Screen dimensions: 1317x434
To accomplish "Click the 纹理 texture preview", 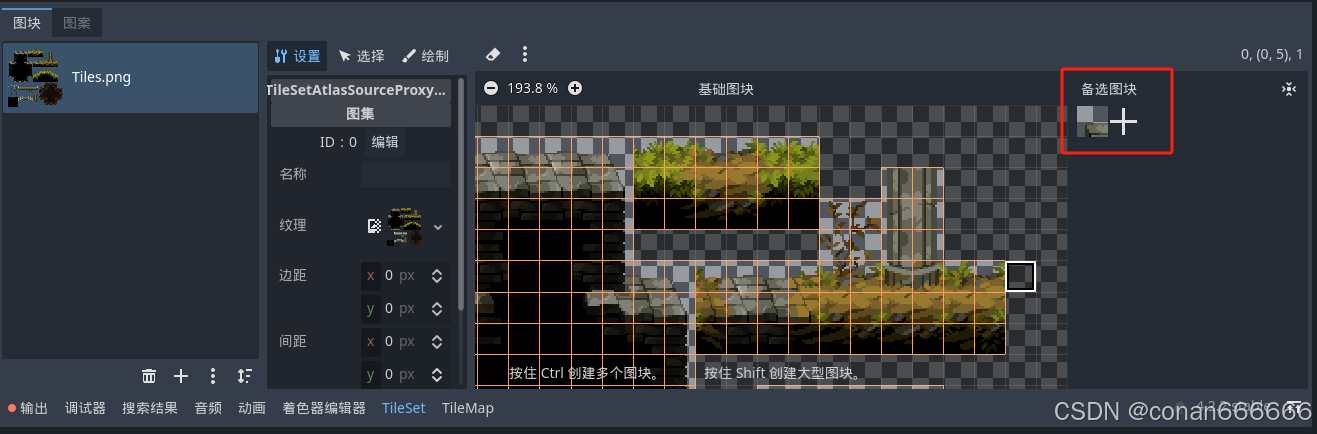I will click(404, 226).
